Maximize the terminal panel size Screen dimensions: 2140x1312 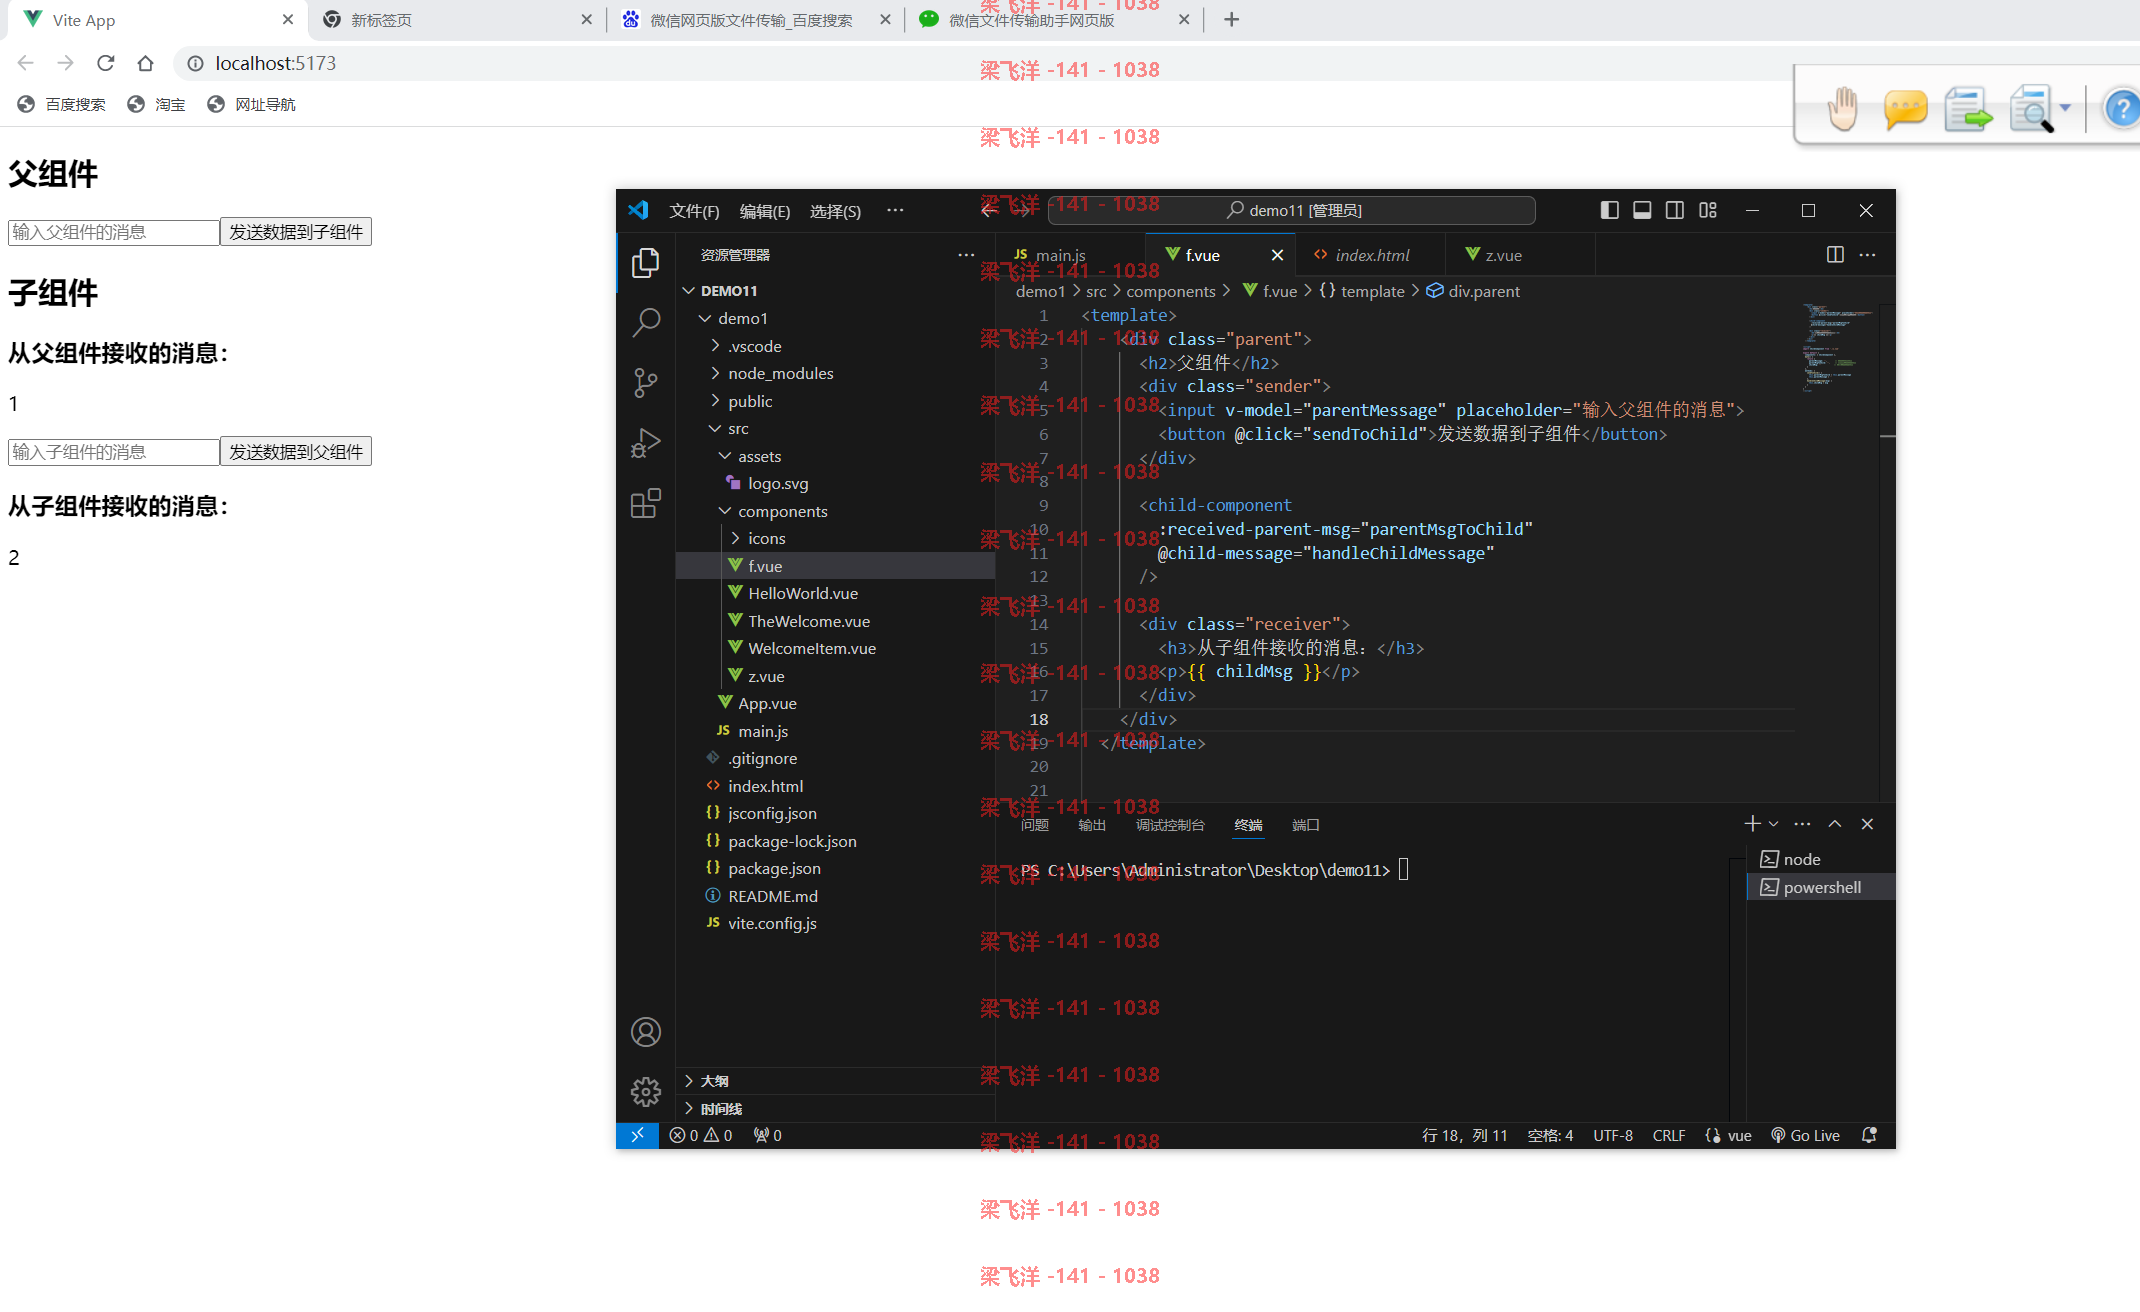point(1835,824)
